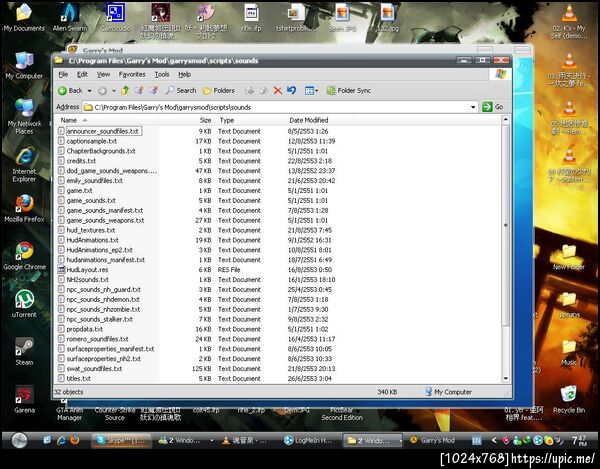Open the Tools menu
The image size is (600, 469).
pyautogui.click(x=162, y=74)
